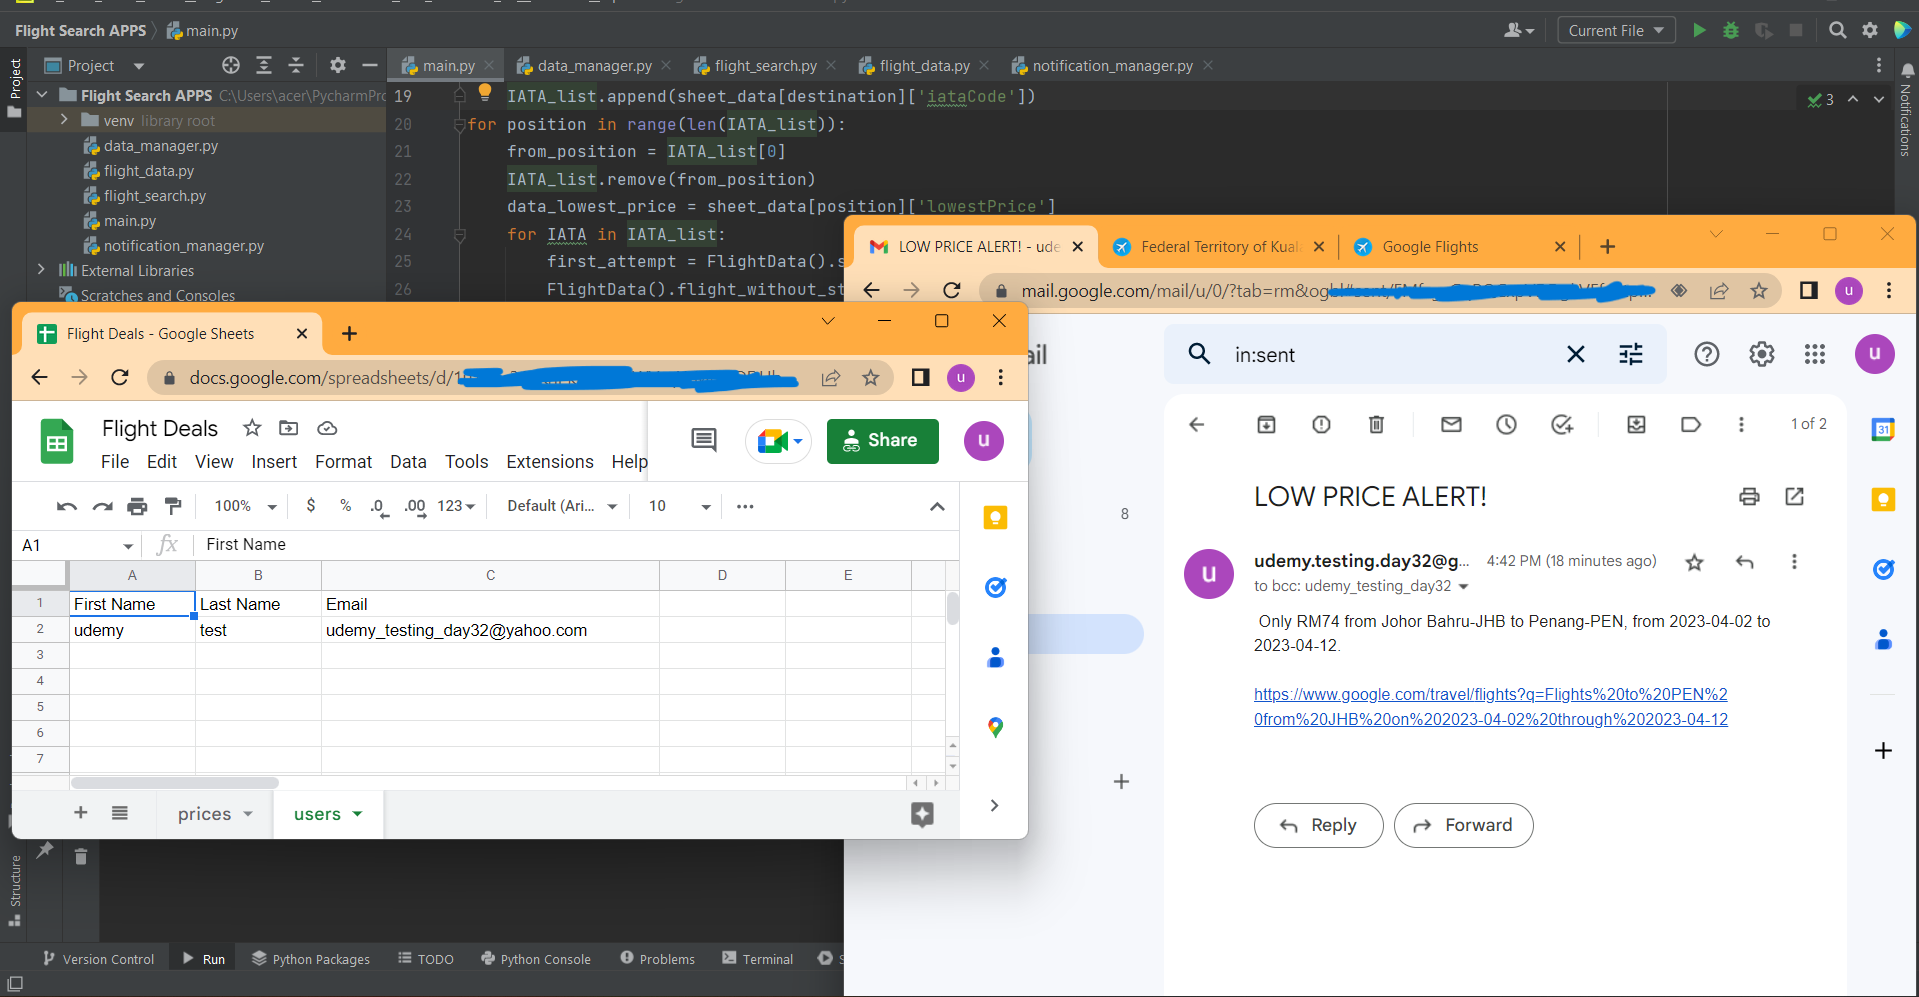Open the users sheet tab dropdown arrow
This screenshot has height=997, width=1919.
tap(358, 814)
